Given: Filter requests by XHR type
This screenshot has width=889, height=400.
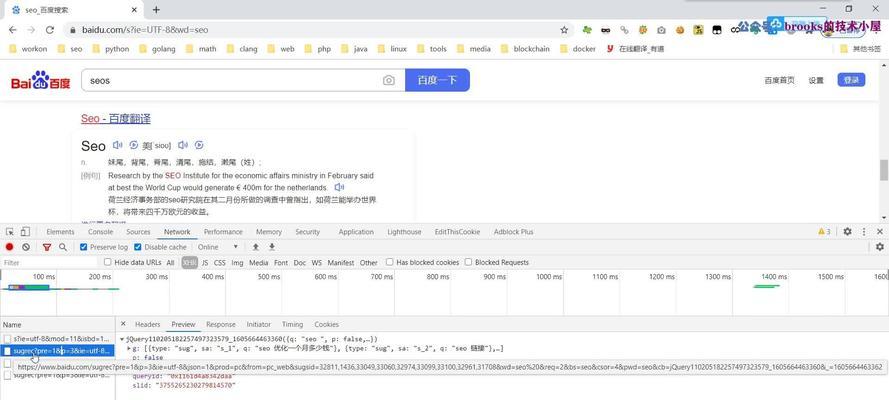Looking at the screenshot, I should pos(189,262).
